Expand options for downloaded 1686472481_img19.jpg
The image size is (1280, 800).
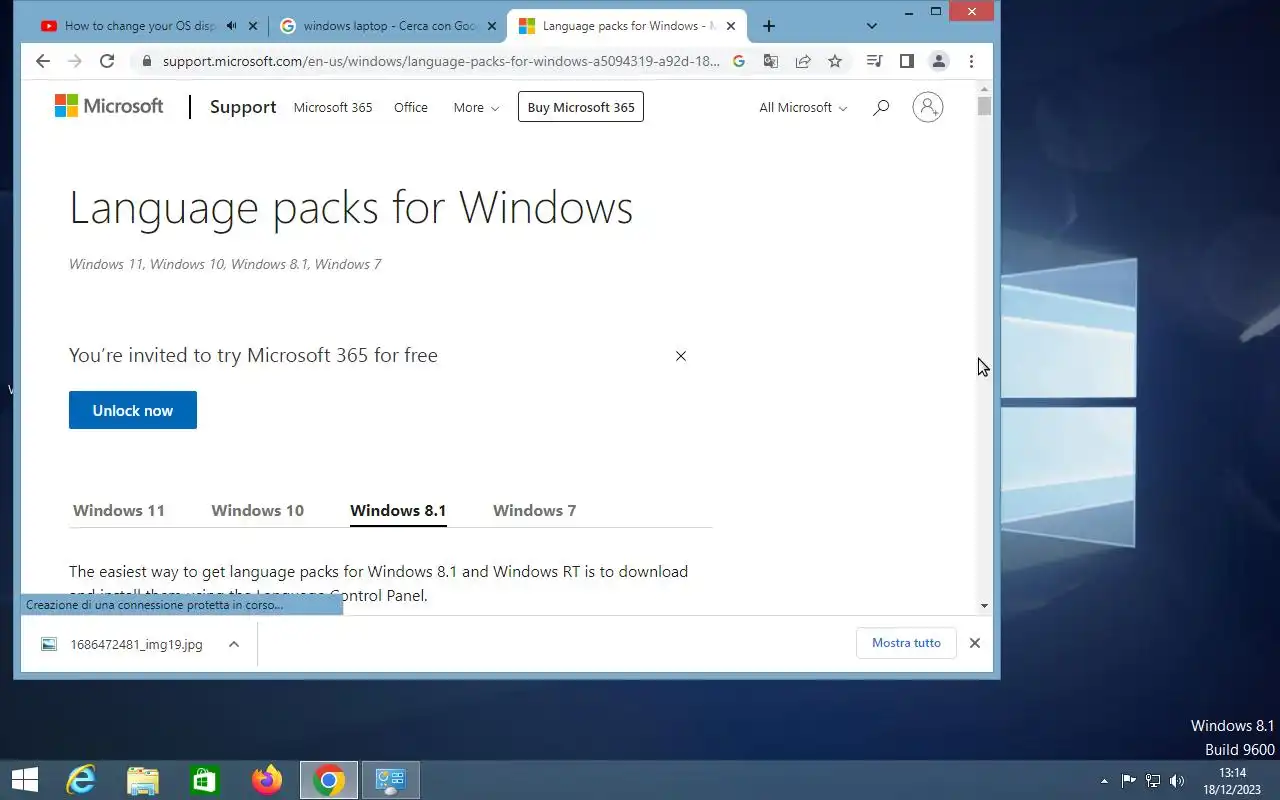point(234,644)
